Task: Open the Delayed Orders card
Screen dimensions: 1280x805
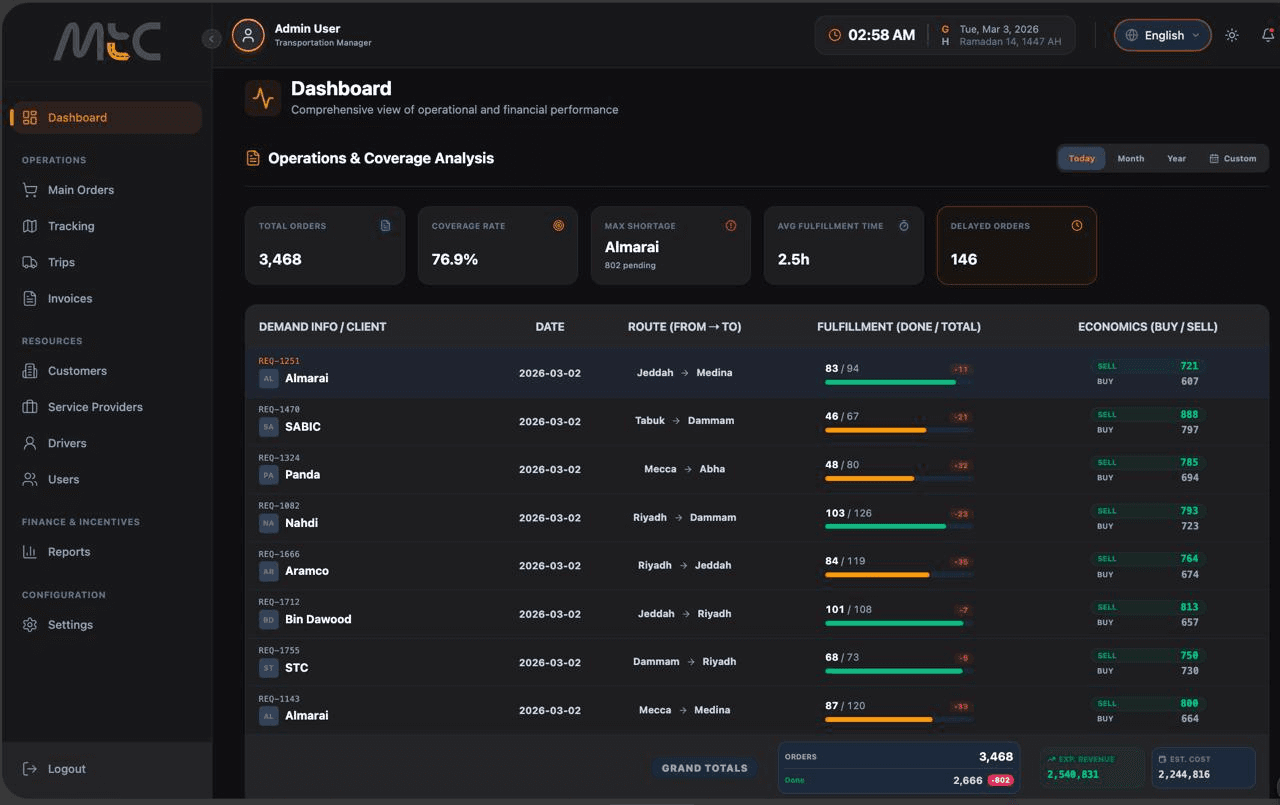Action: pyautogui.click(x=1017, y=245)
